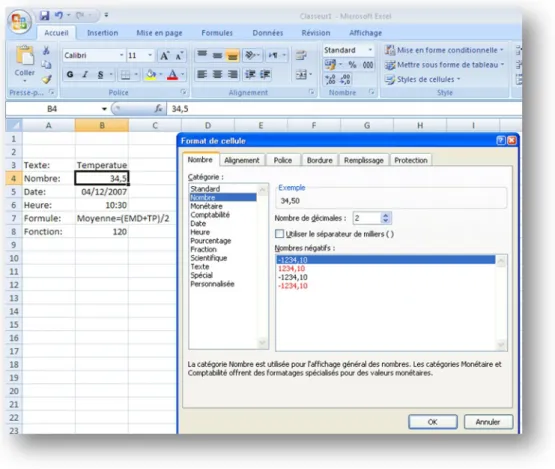Select the red 1234,10 negative format without minus
Image resolution: width=555 pixels, height=469 pixels.
(x=385, y=268)
